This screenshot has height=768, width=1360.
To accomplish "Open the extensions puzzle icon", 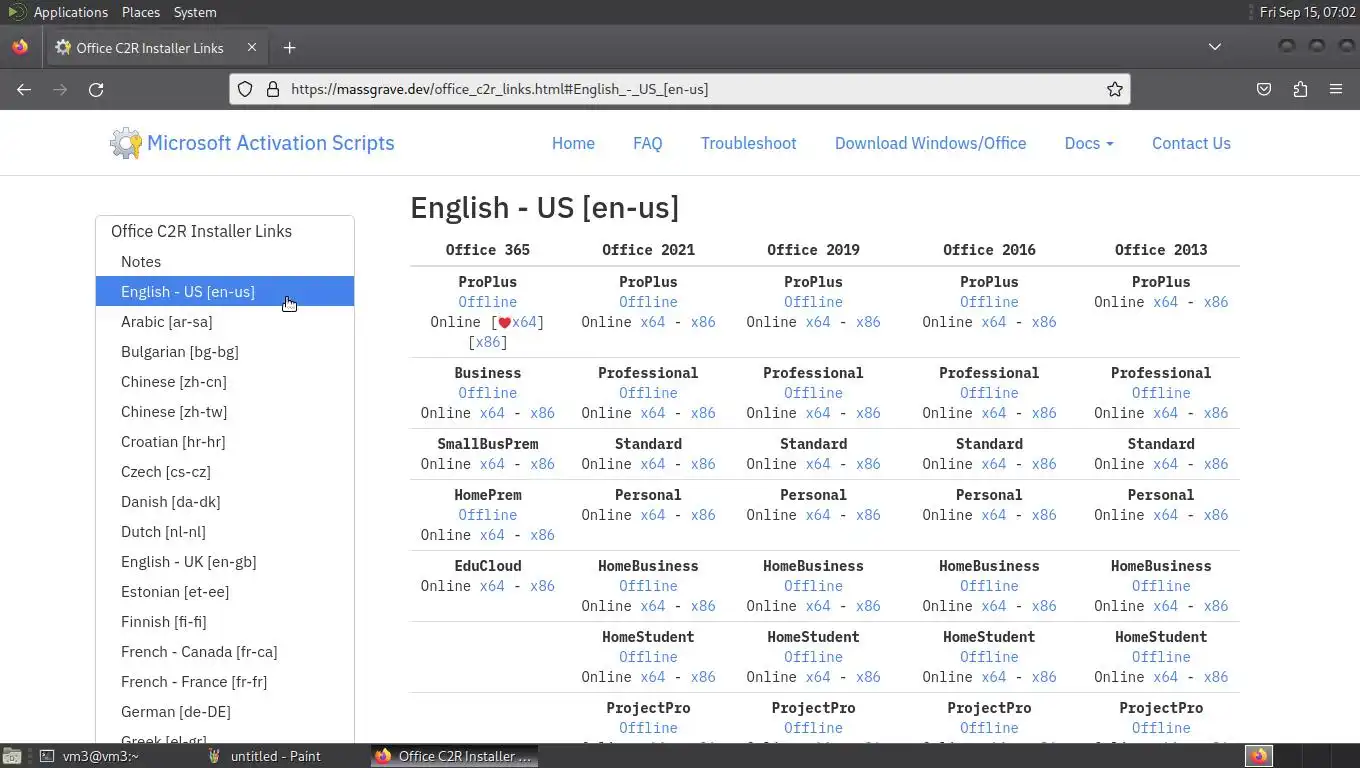I will click(x=1300, y=89).
